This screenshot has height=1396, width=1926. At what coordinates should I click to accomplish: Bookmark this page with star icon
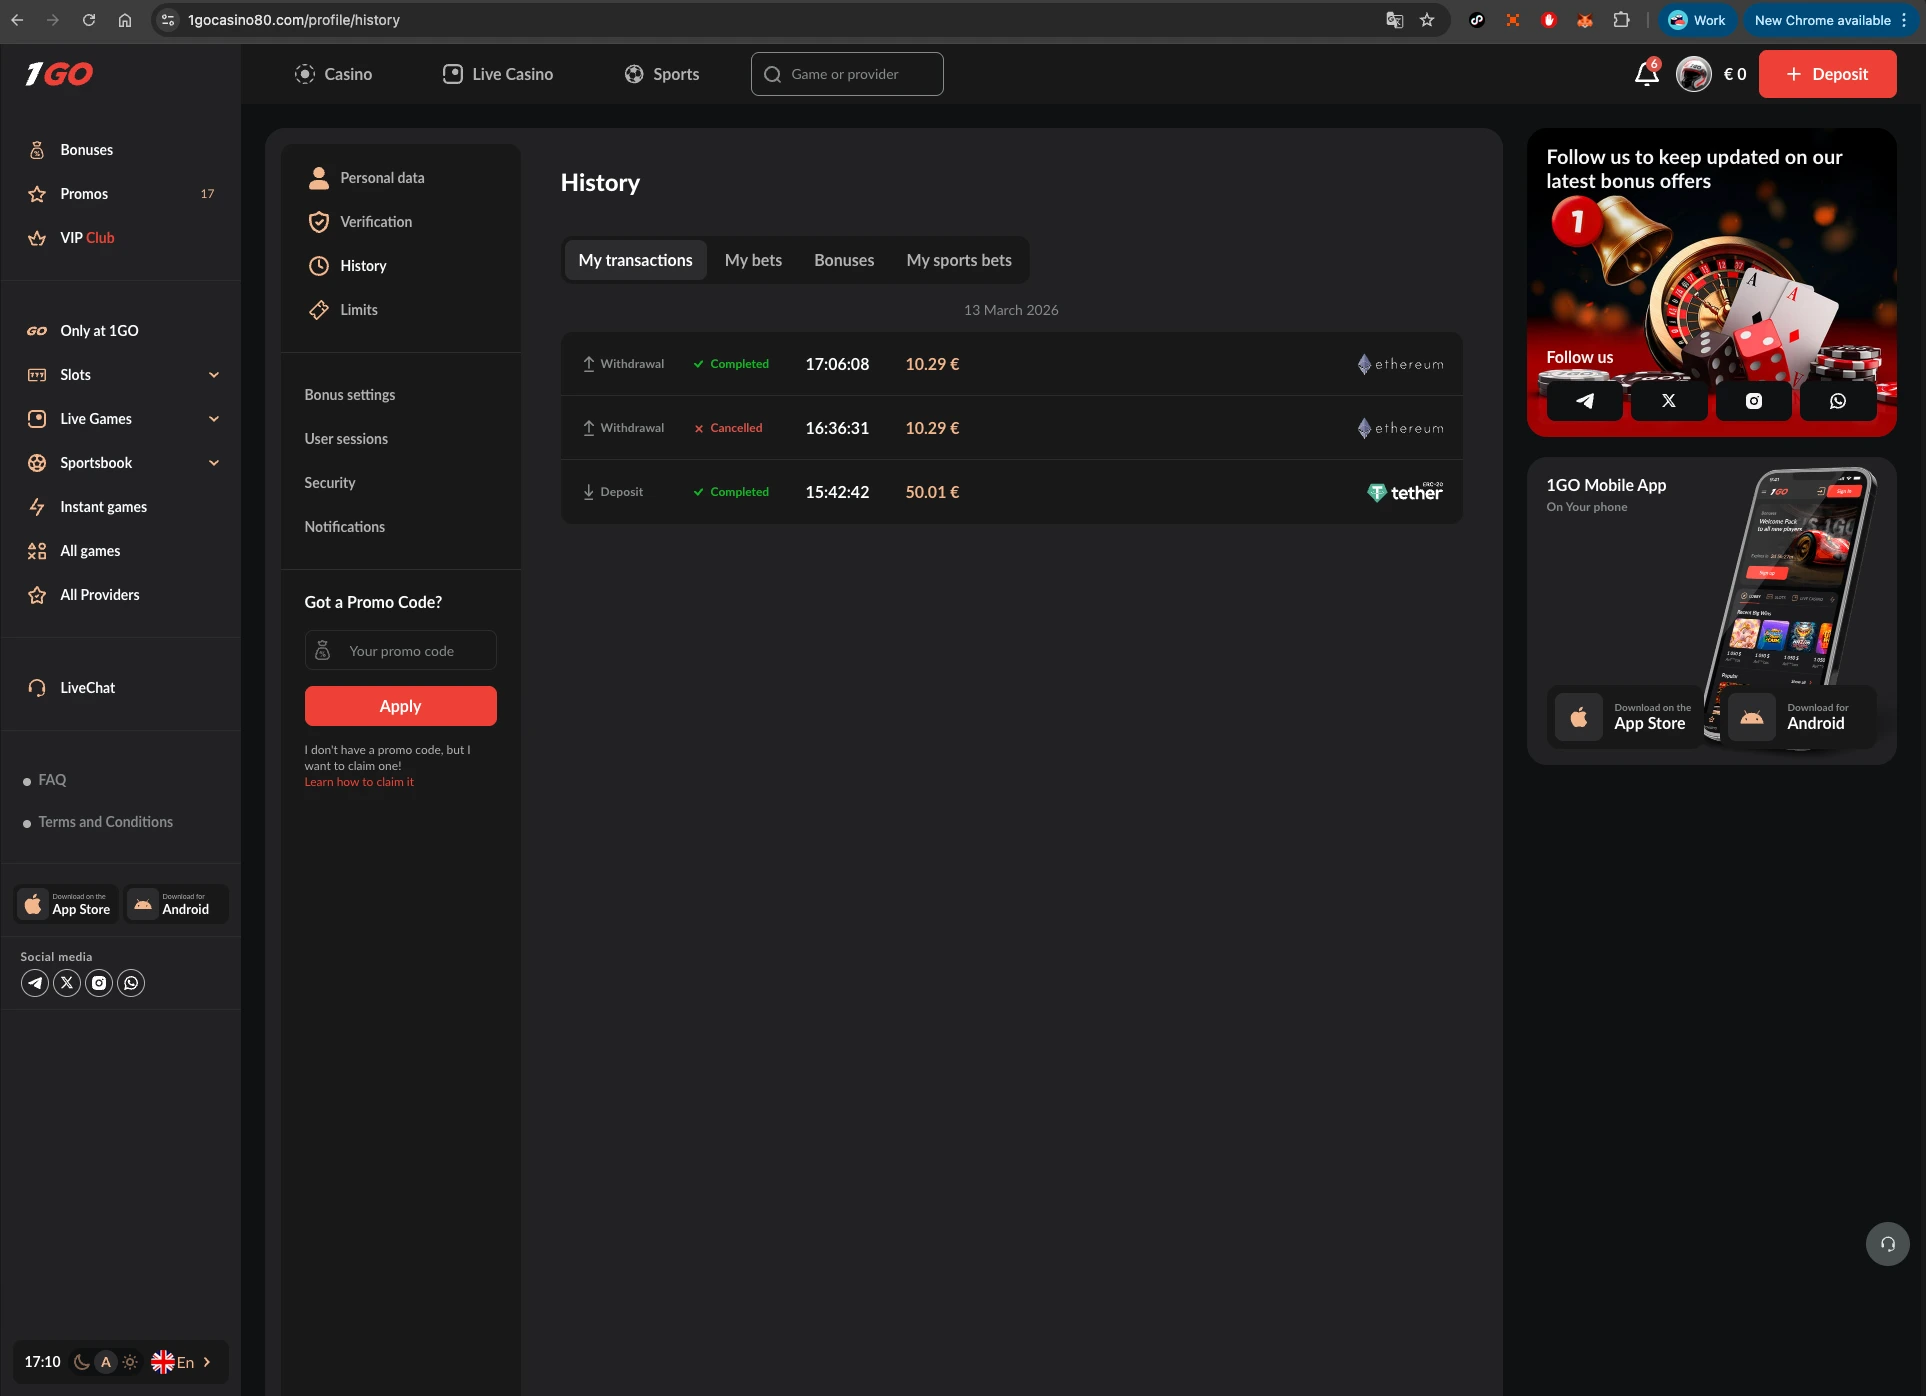point(1427,20)
